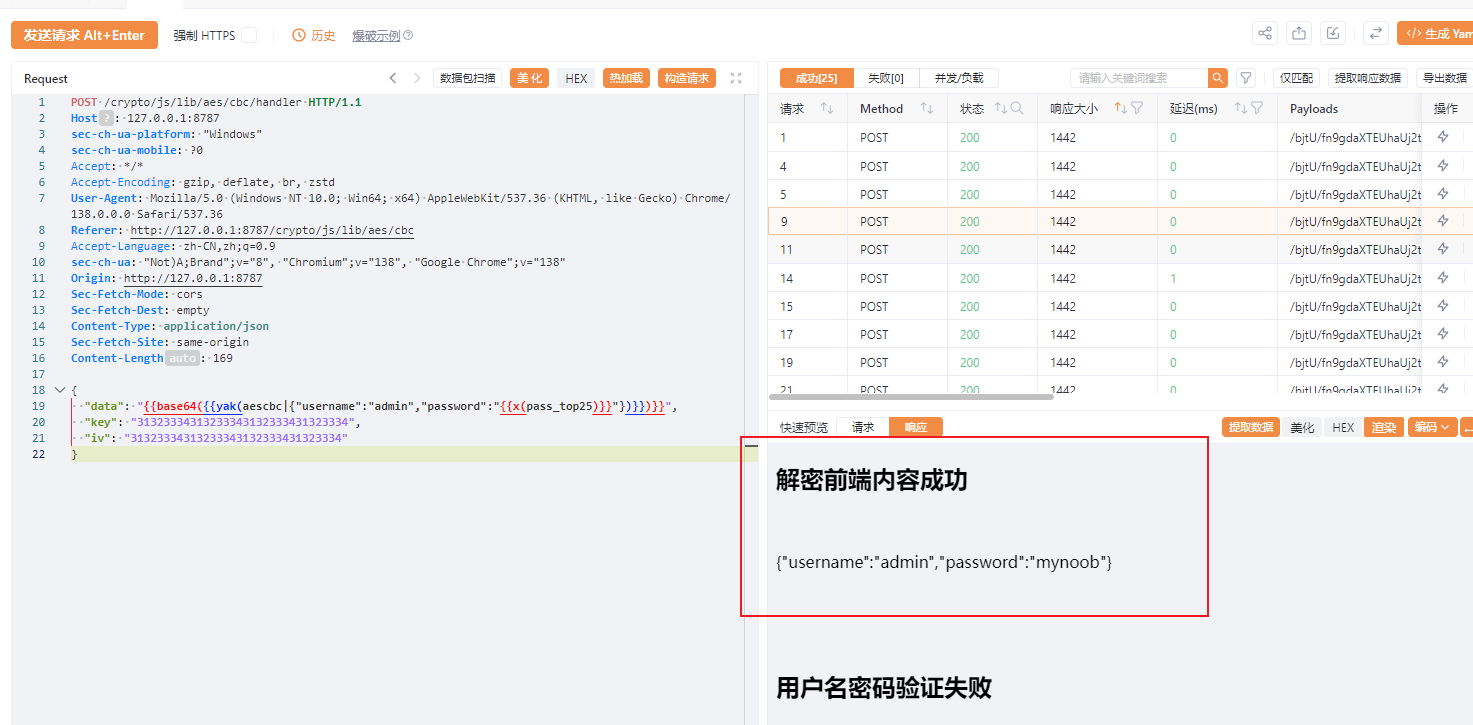Image resolution: width=1473 pixels, height=725 pixels.
Task: Click the Payloads column header
Action: coord(1313,108)
